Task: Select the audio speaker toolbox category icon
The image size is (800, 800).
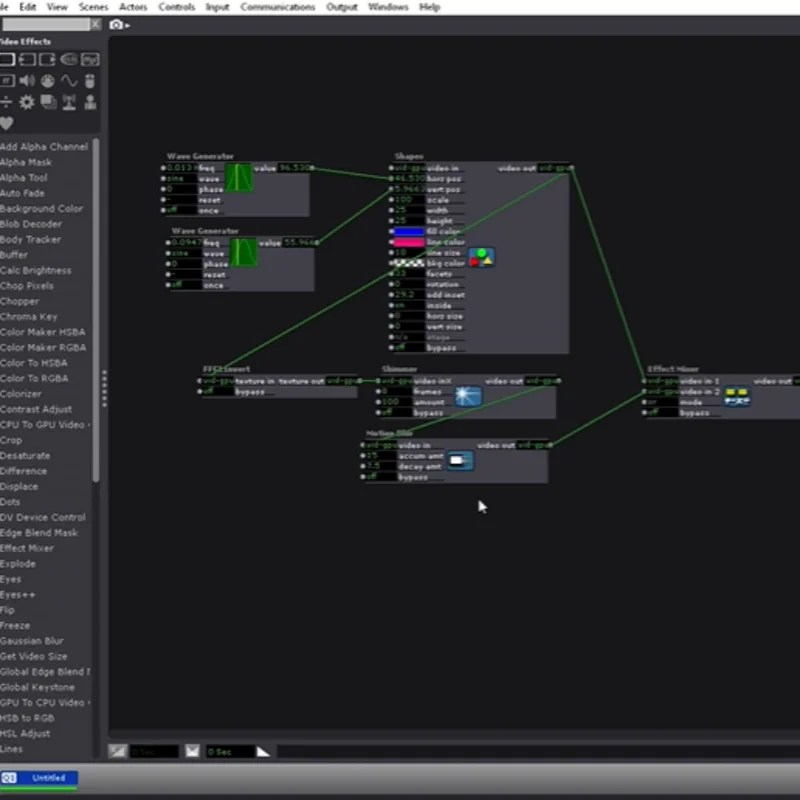Action: click(x=27, y=81)
